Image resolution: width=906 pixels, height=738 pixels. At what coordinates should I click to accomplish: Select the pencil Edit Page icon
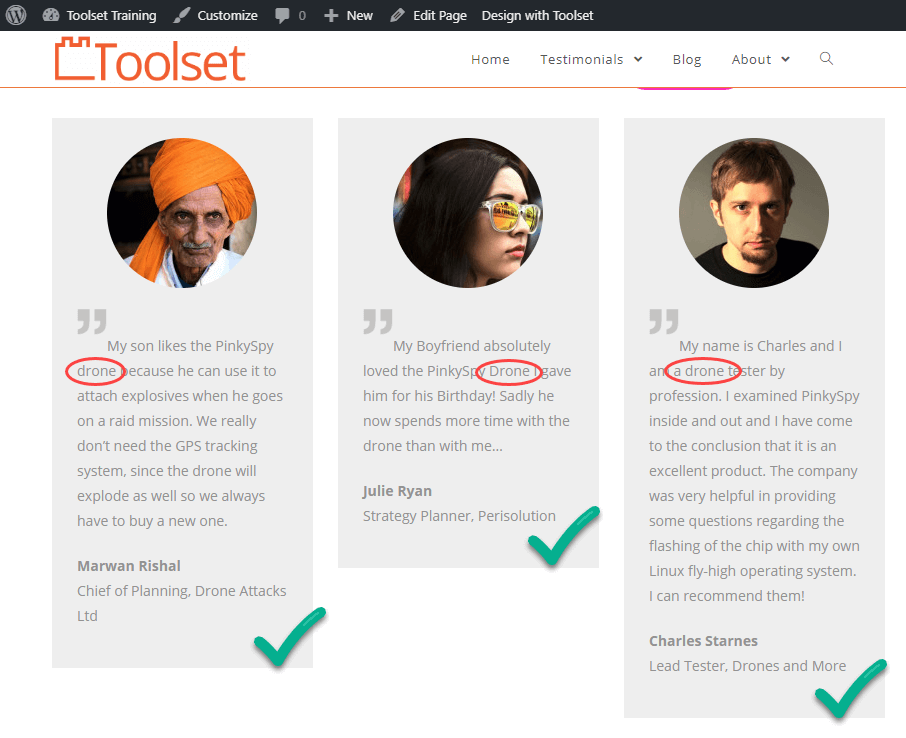[399, 15]
